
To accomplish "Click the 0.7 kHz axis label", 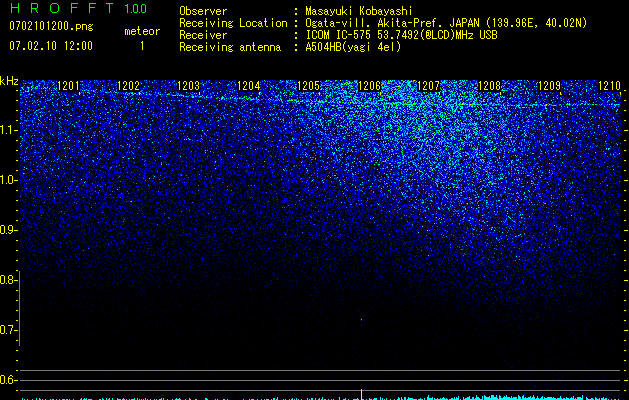I will pos(8,330).
